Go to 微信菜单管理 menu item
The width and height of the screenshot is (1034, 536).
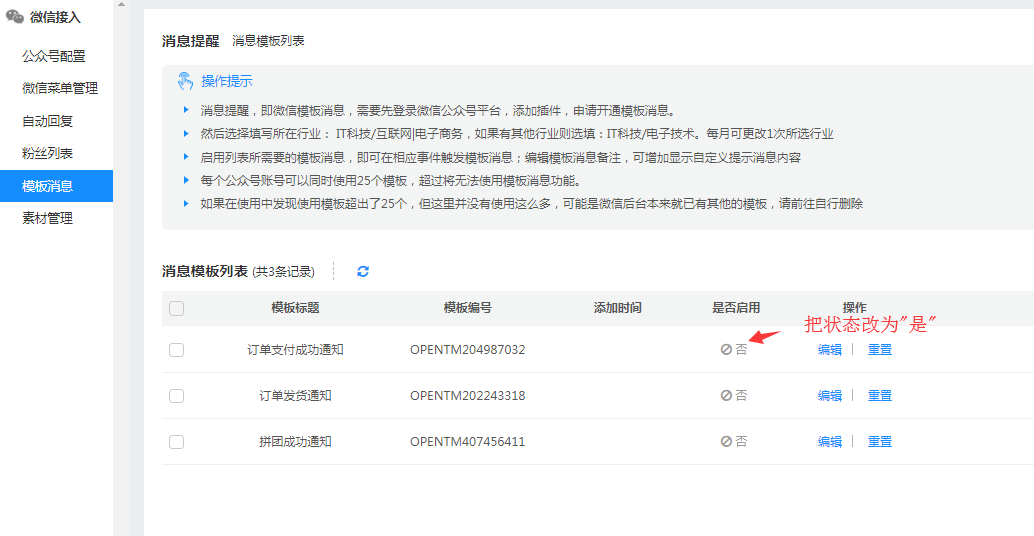pos(60,88)
